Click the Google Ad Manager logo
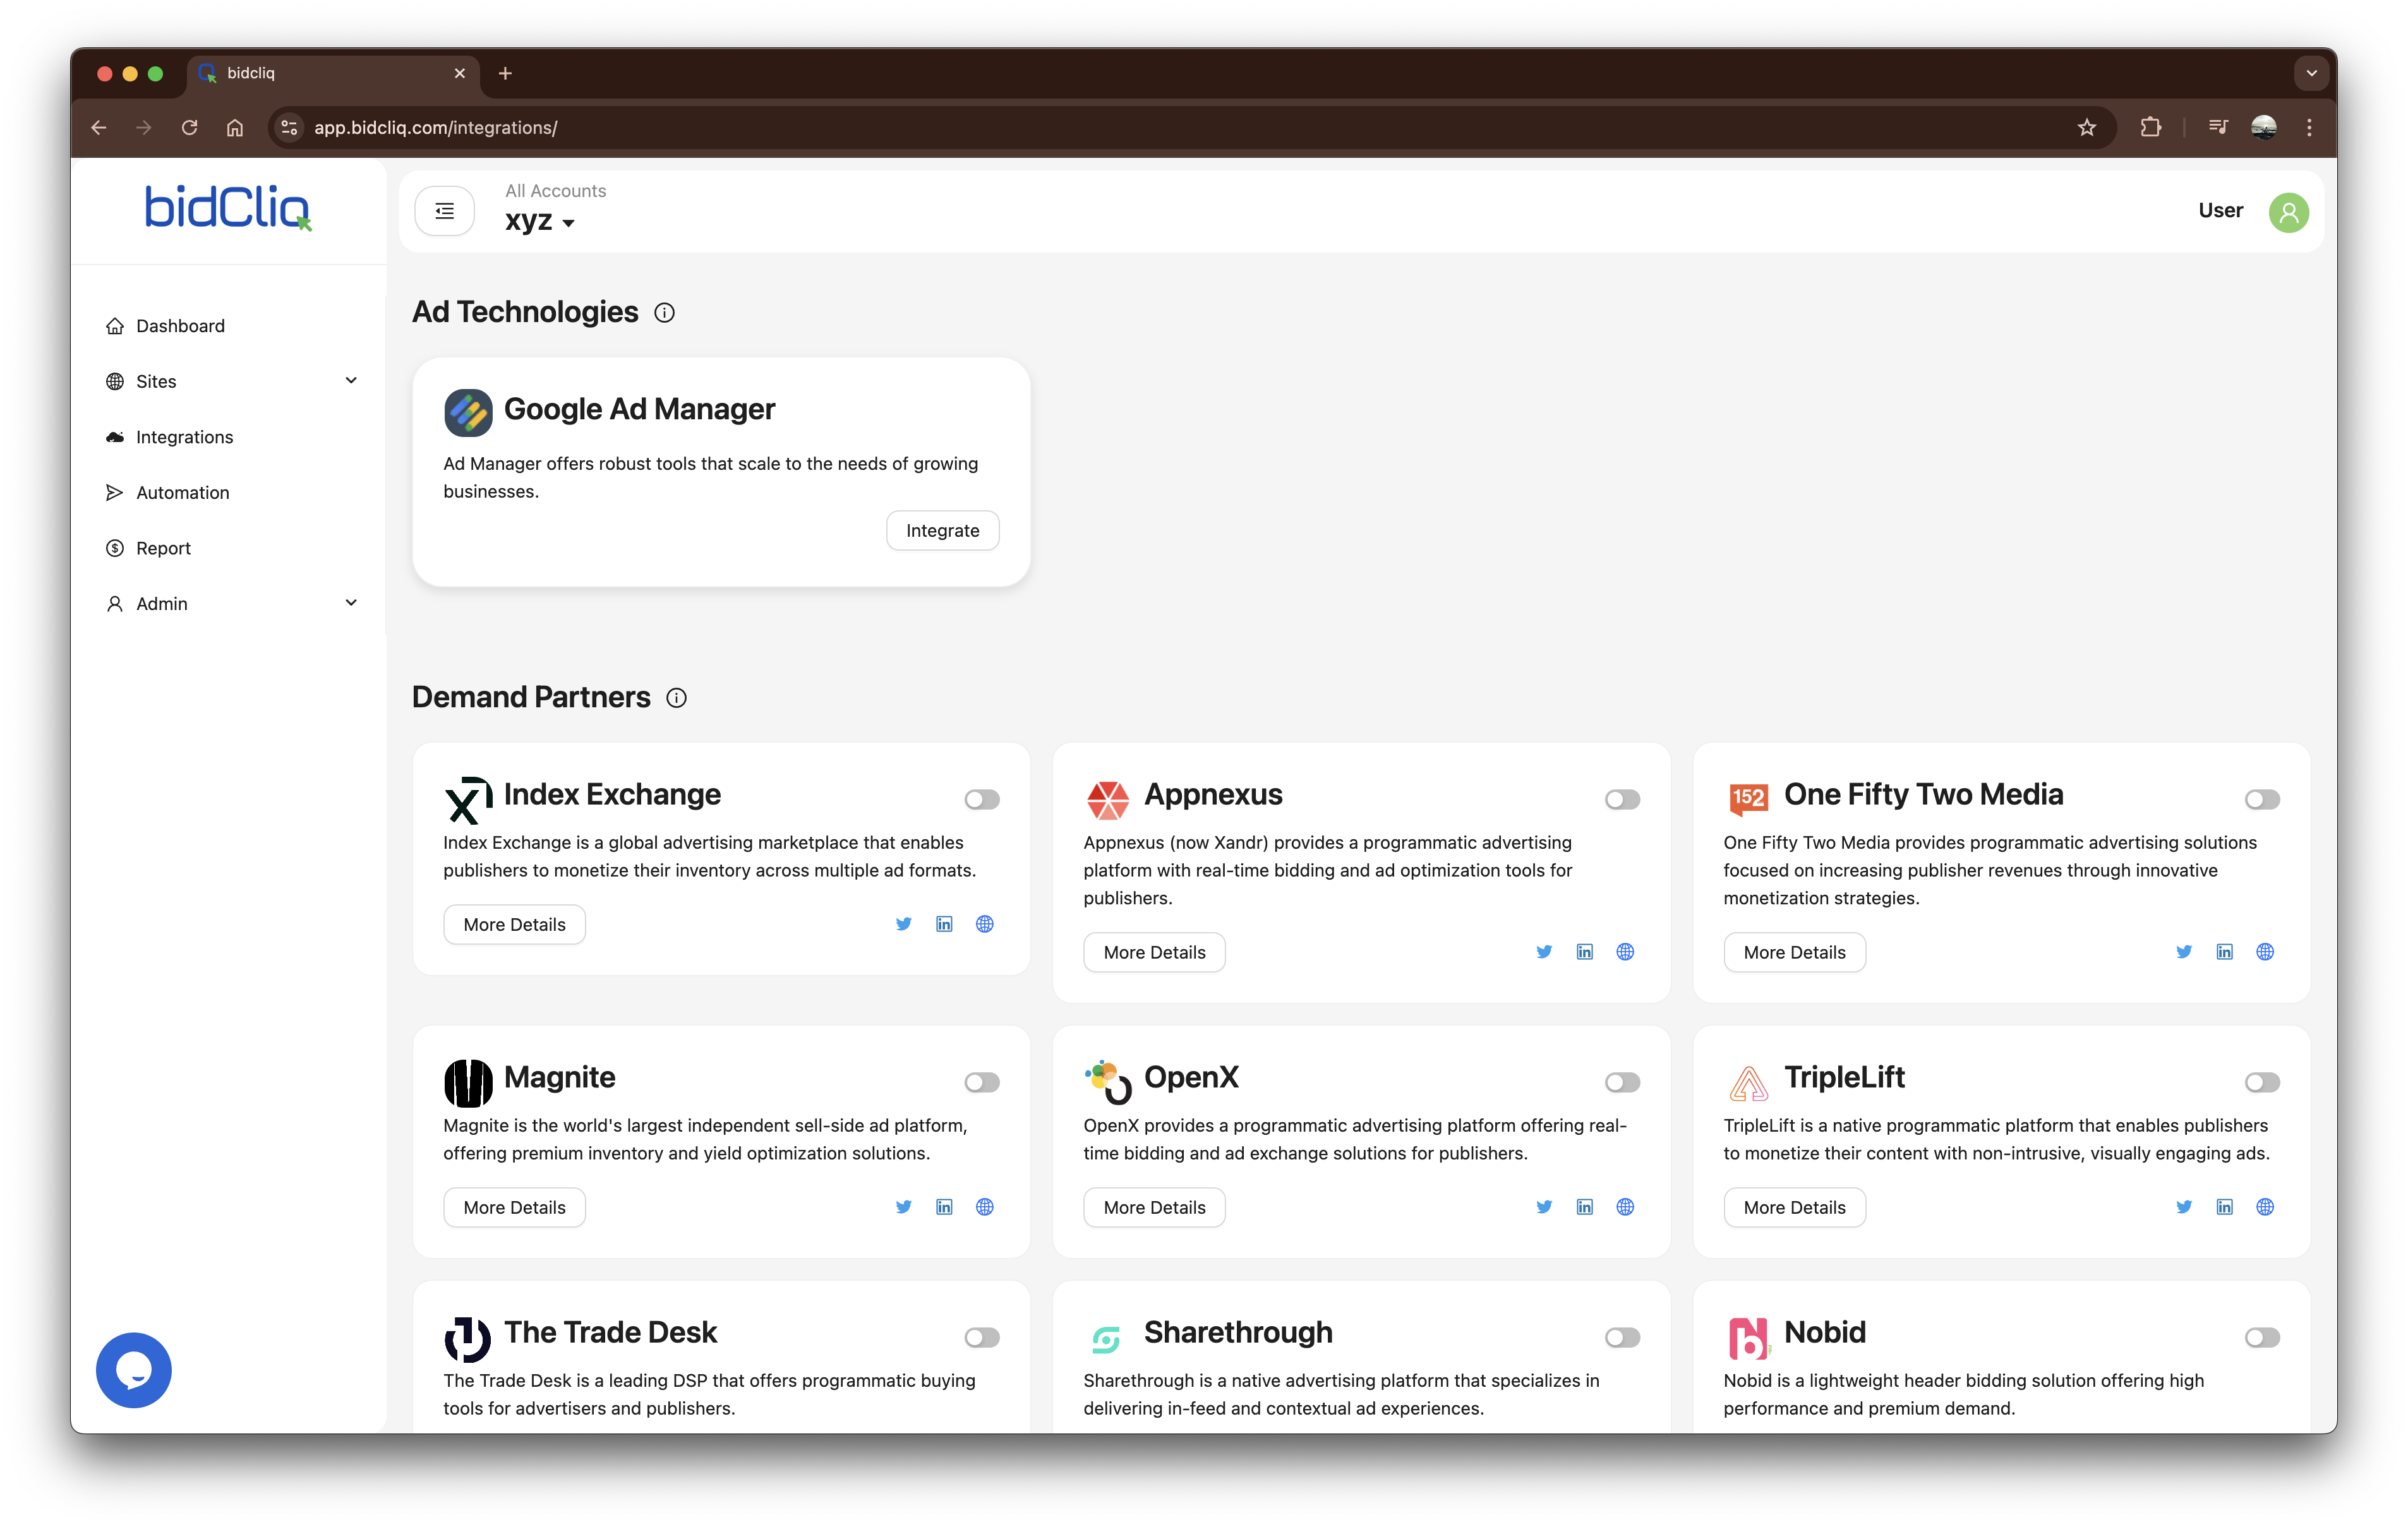Image resolution: width=2408 pixels, height=1527 pixels. click(468, 412)
